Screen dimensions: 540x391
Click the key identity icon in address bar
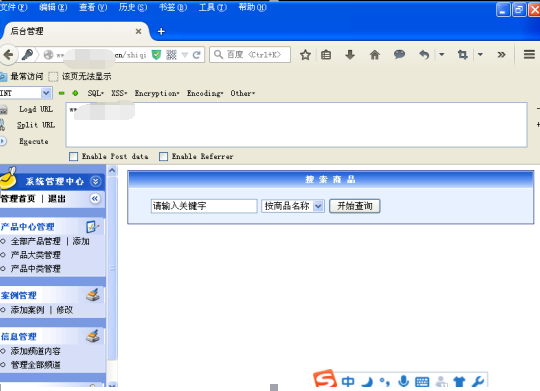point(27,54)
